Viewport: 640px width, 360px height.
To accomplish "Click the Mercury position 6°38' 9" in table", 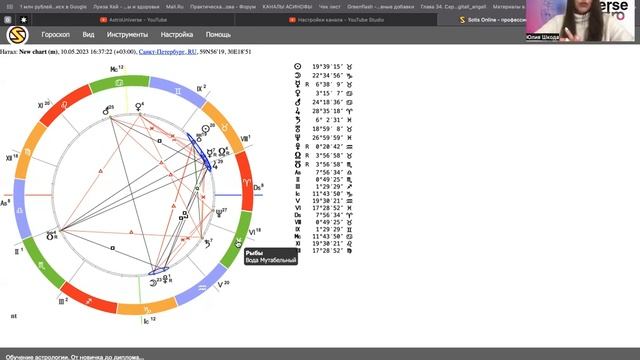I will point(329,84).
